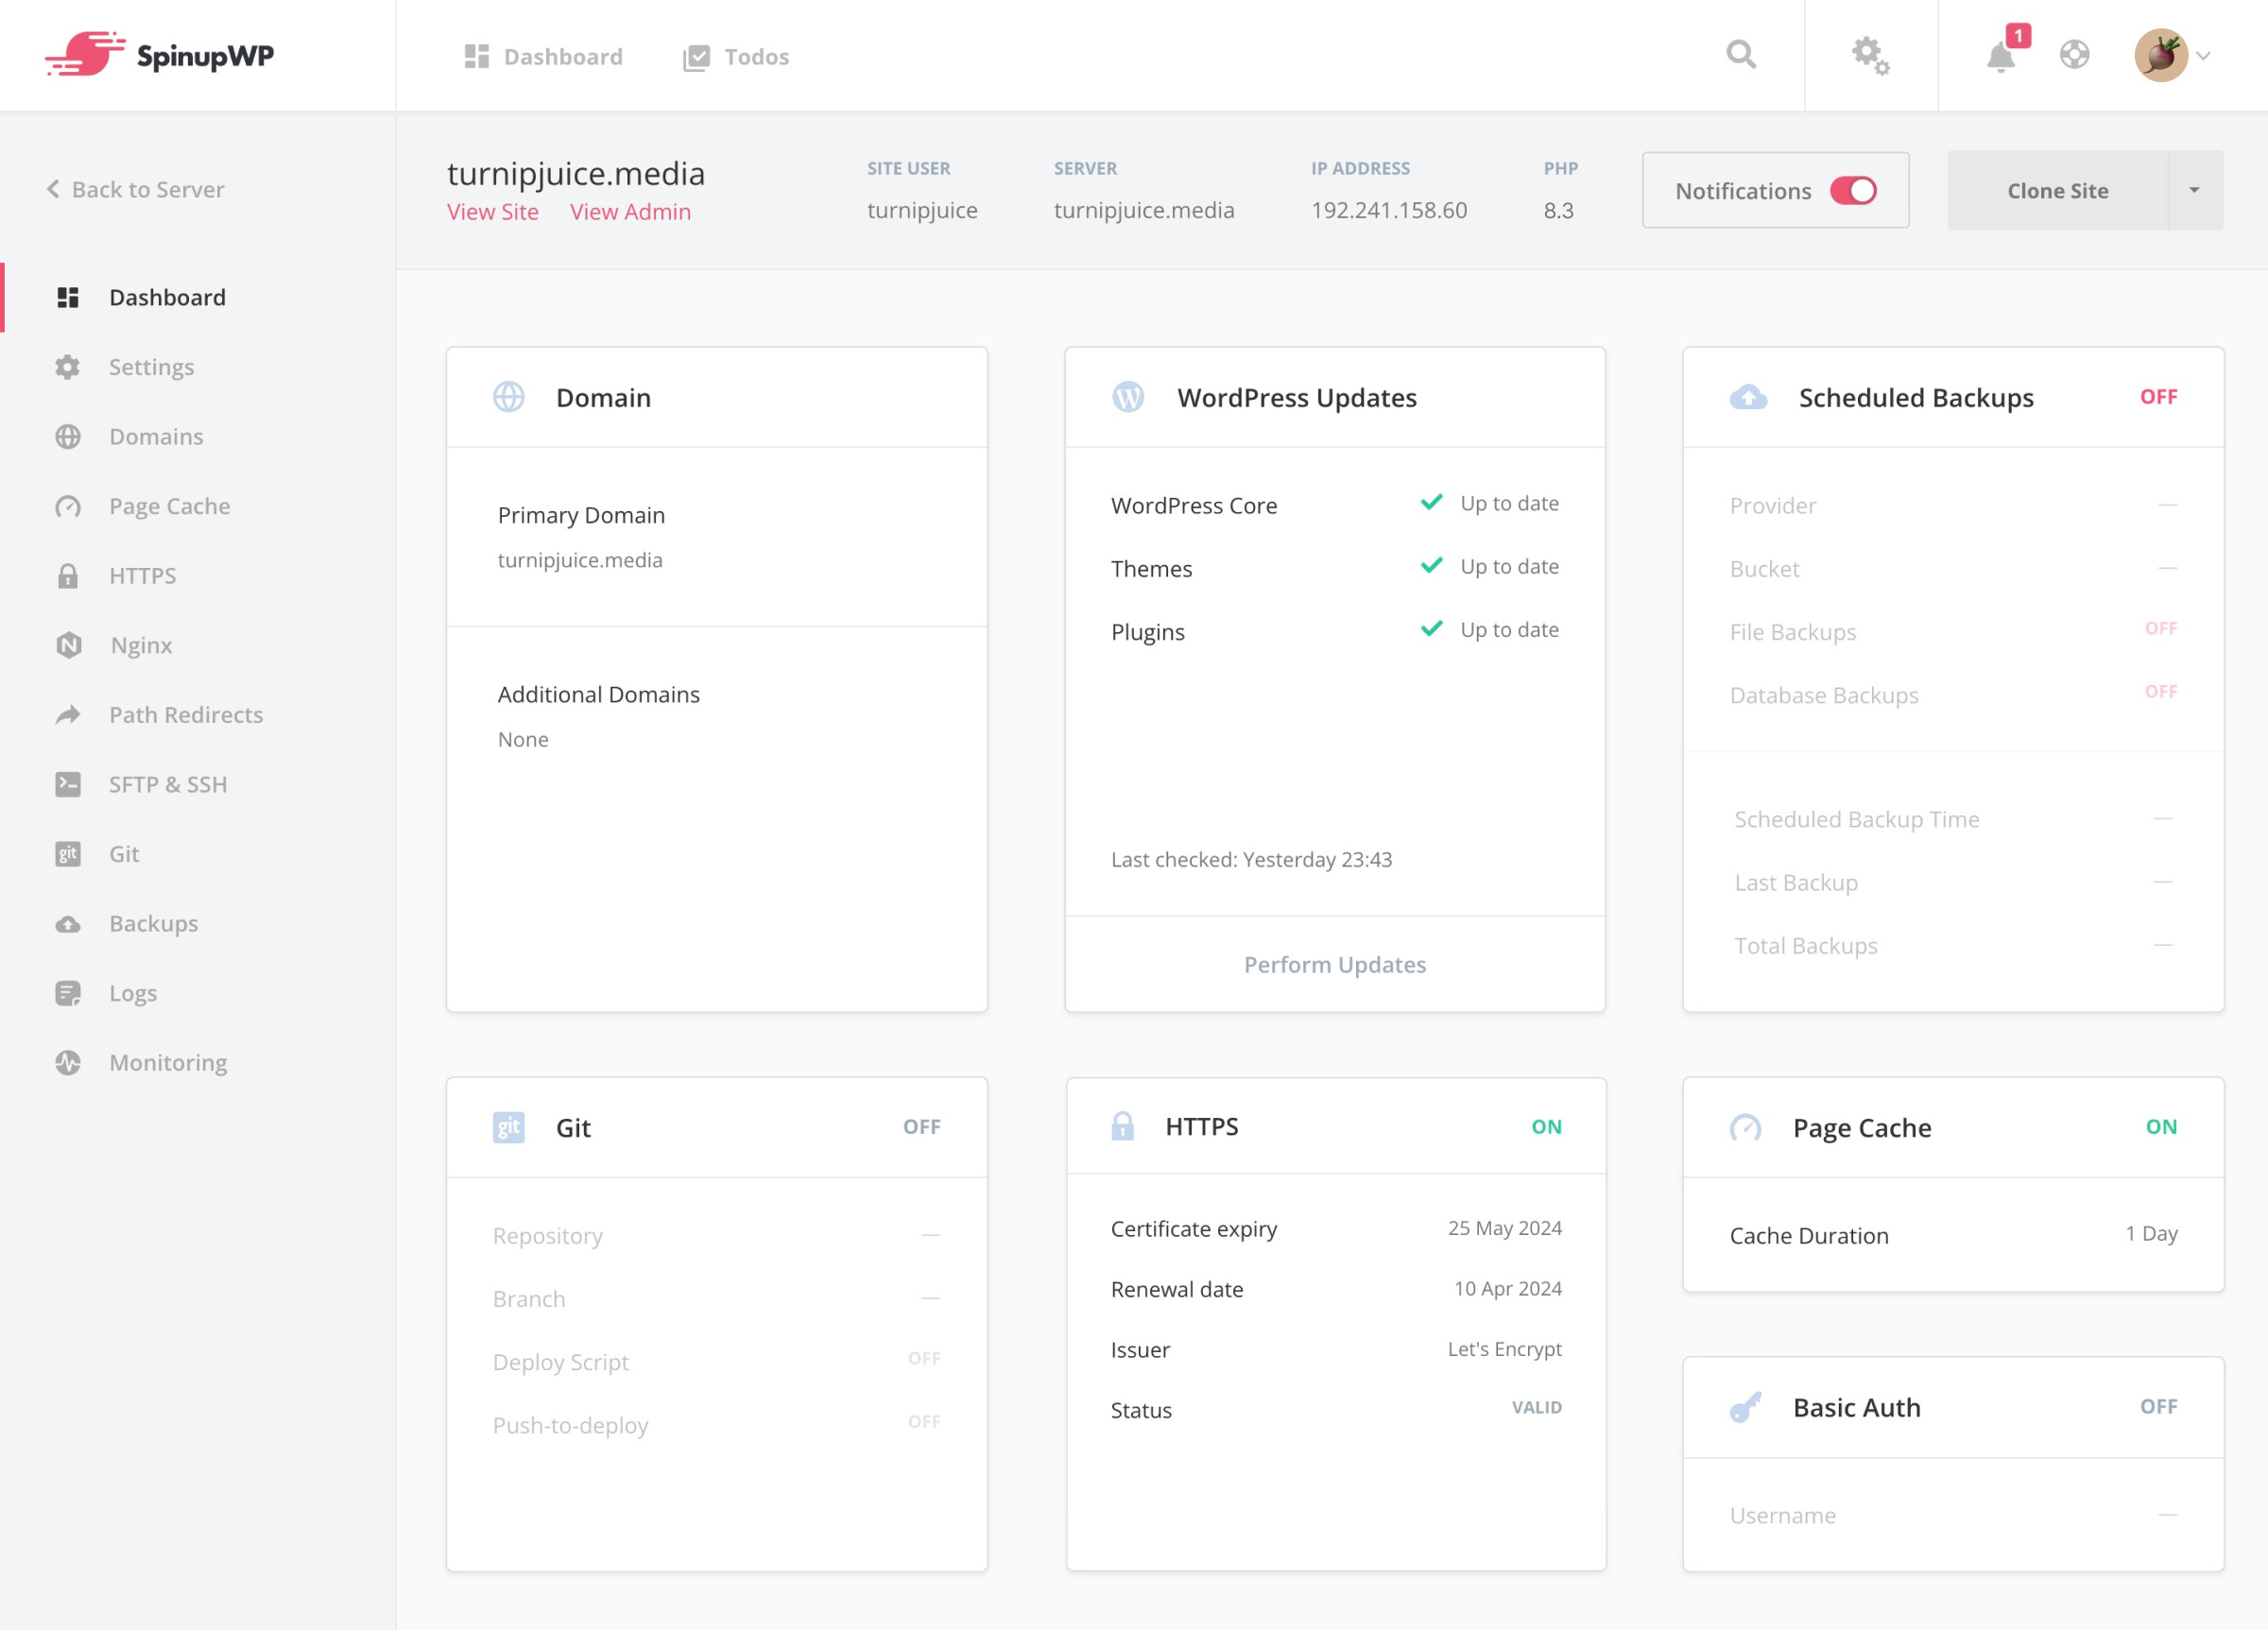The image size is (2268, 1630).
Task: Click the Monitoring pulse icon in sidebar
Action: [x=68, y=1062]
